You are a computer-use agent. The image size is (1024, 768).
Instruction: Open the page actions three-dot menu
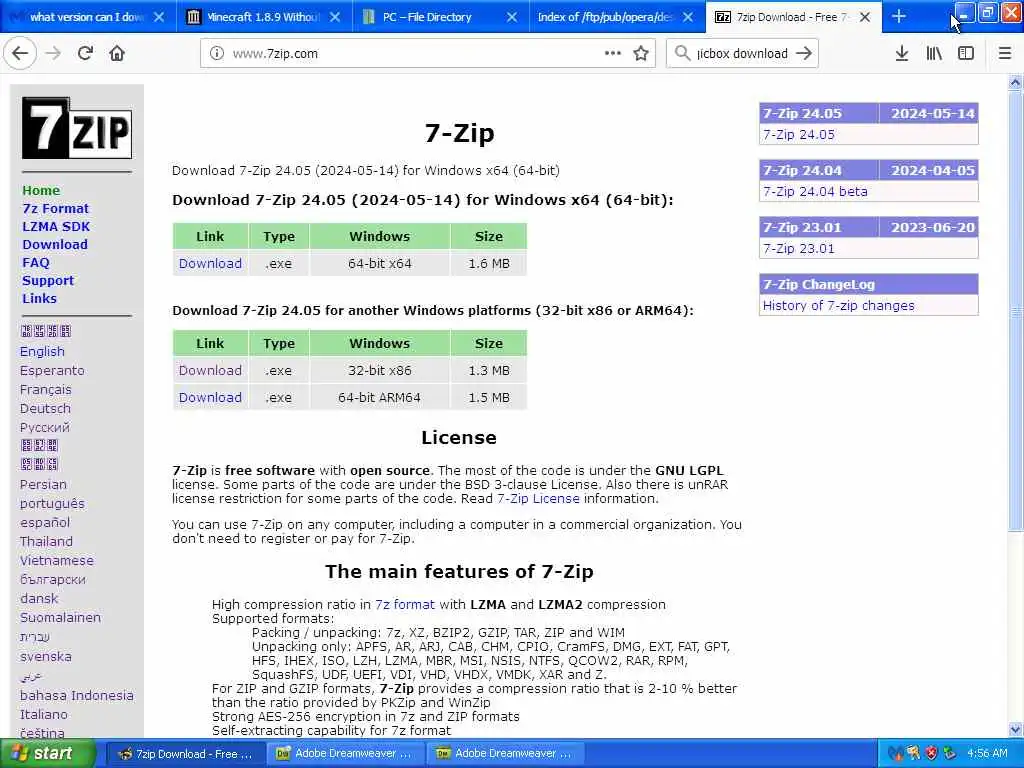tap(613, 54)
